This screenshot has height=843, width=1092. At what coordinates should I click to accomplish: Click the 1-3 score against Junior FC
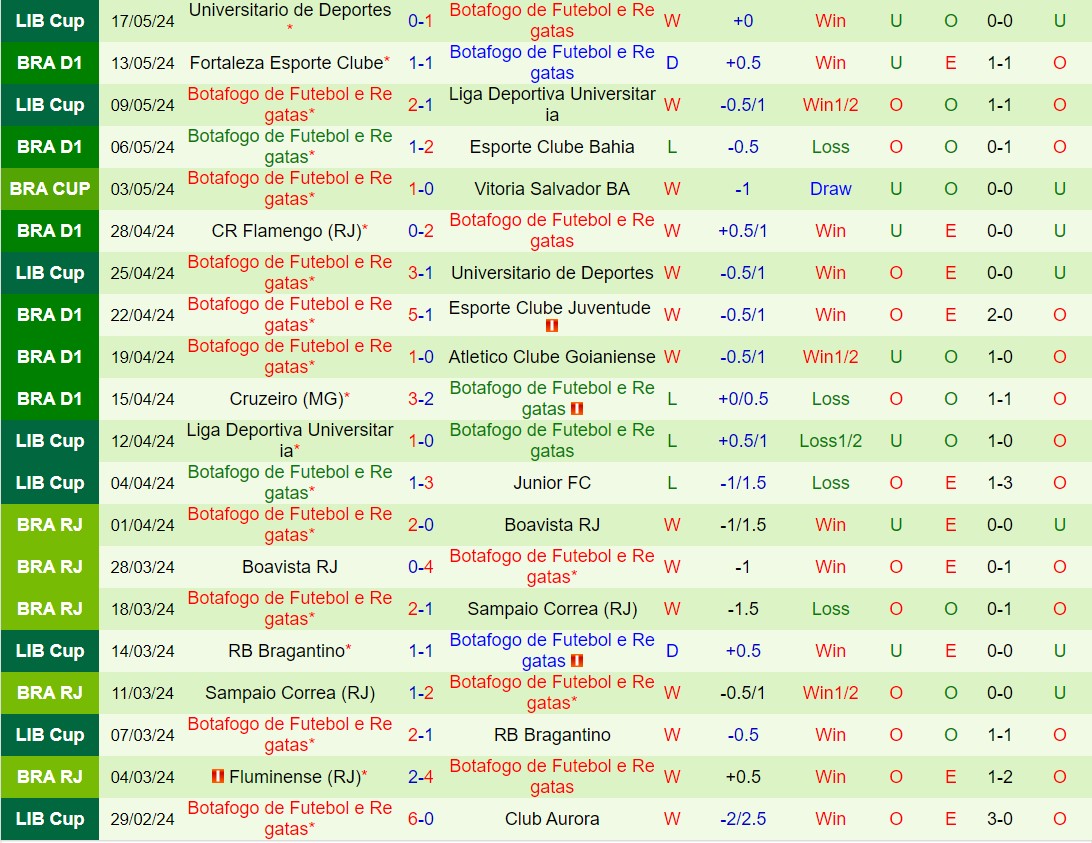click(421, 483)
